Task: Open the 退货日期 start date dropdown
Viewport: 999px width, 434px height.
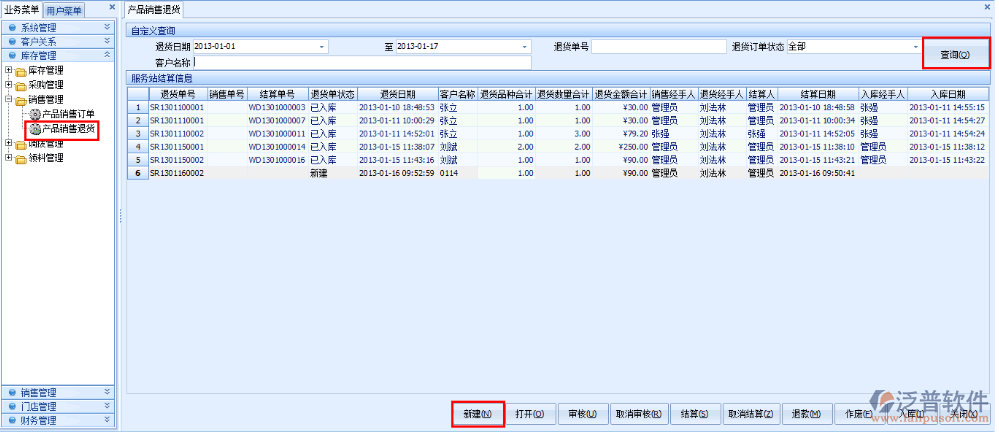Action: coord(322,47)
